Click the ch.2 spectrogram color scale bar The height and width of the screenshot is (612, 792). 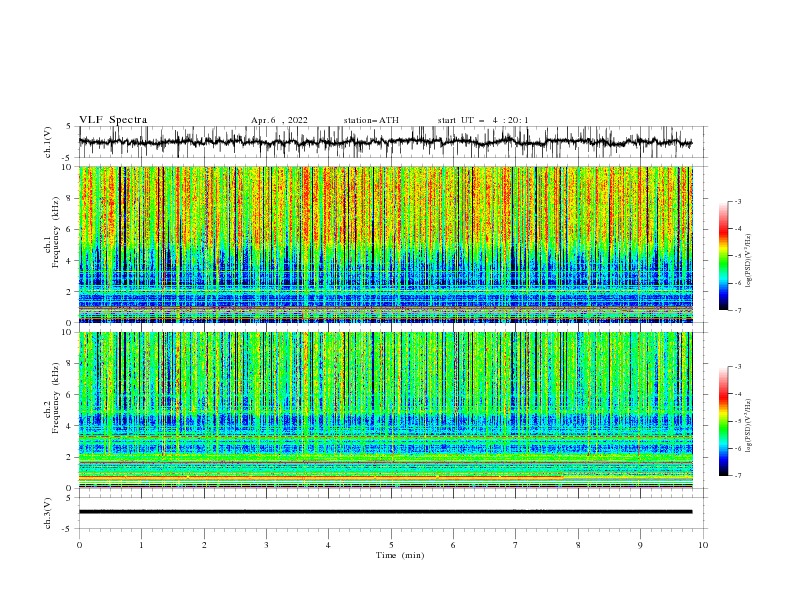pos(723,421)
